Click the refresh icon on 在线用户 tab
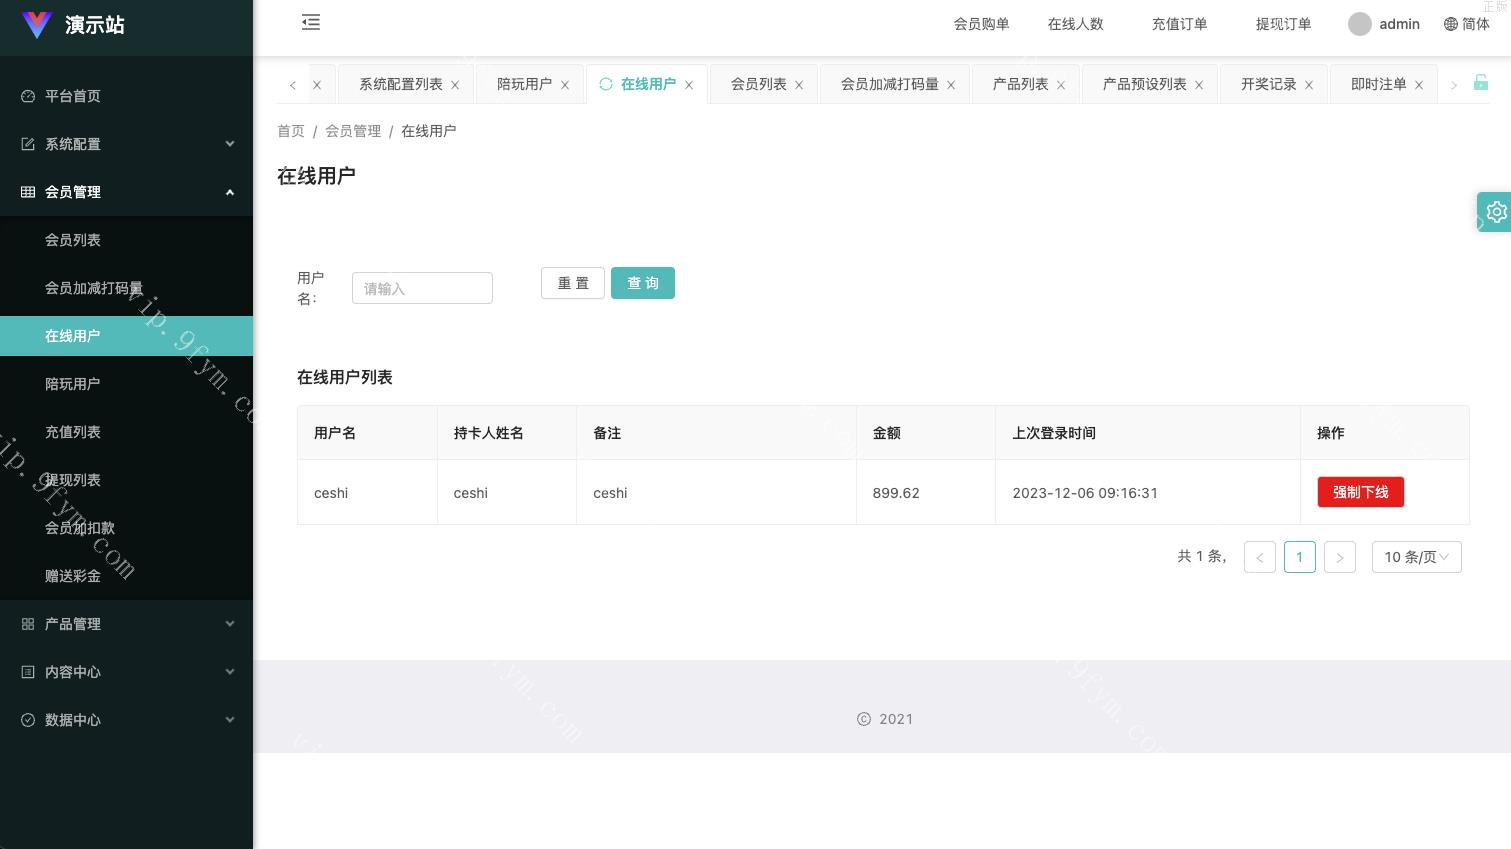Image resolution: width=1511 pixels, height=849 pixels. point(606,84)
